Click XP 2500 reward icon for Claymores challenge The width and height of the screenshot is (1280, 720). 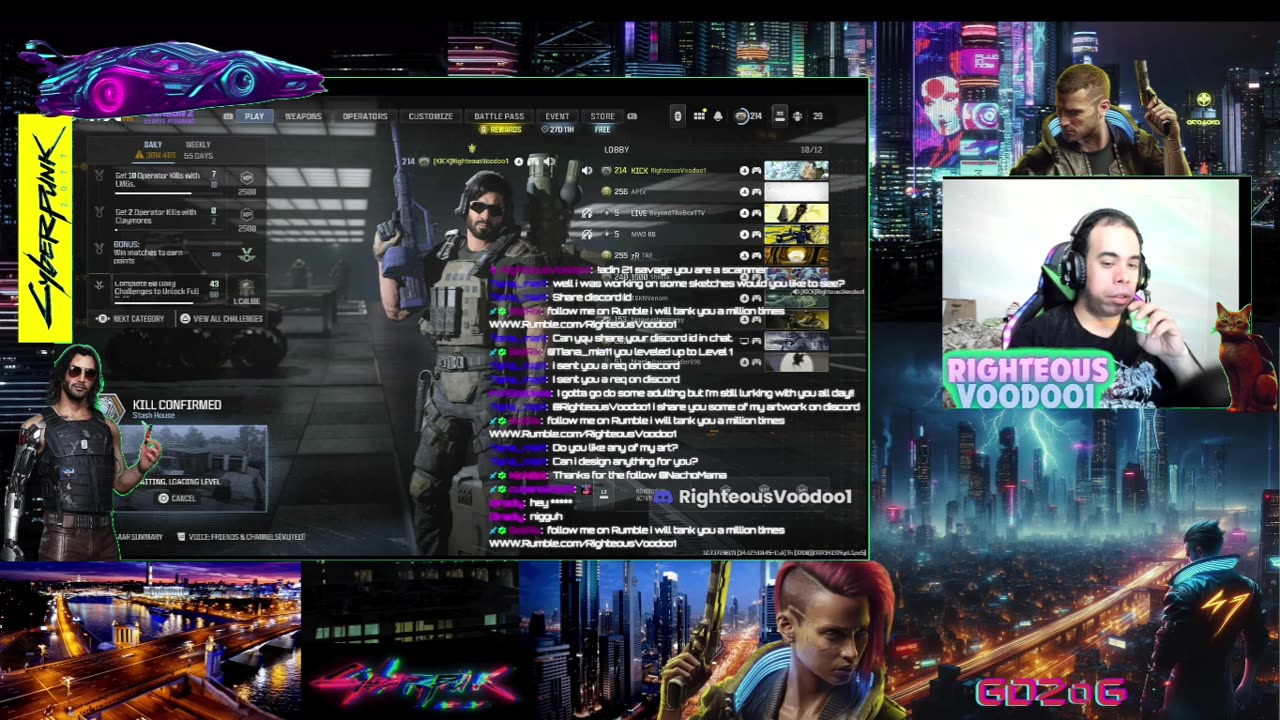click(246, 214)
